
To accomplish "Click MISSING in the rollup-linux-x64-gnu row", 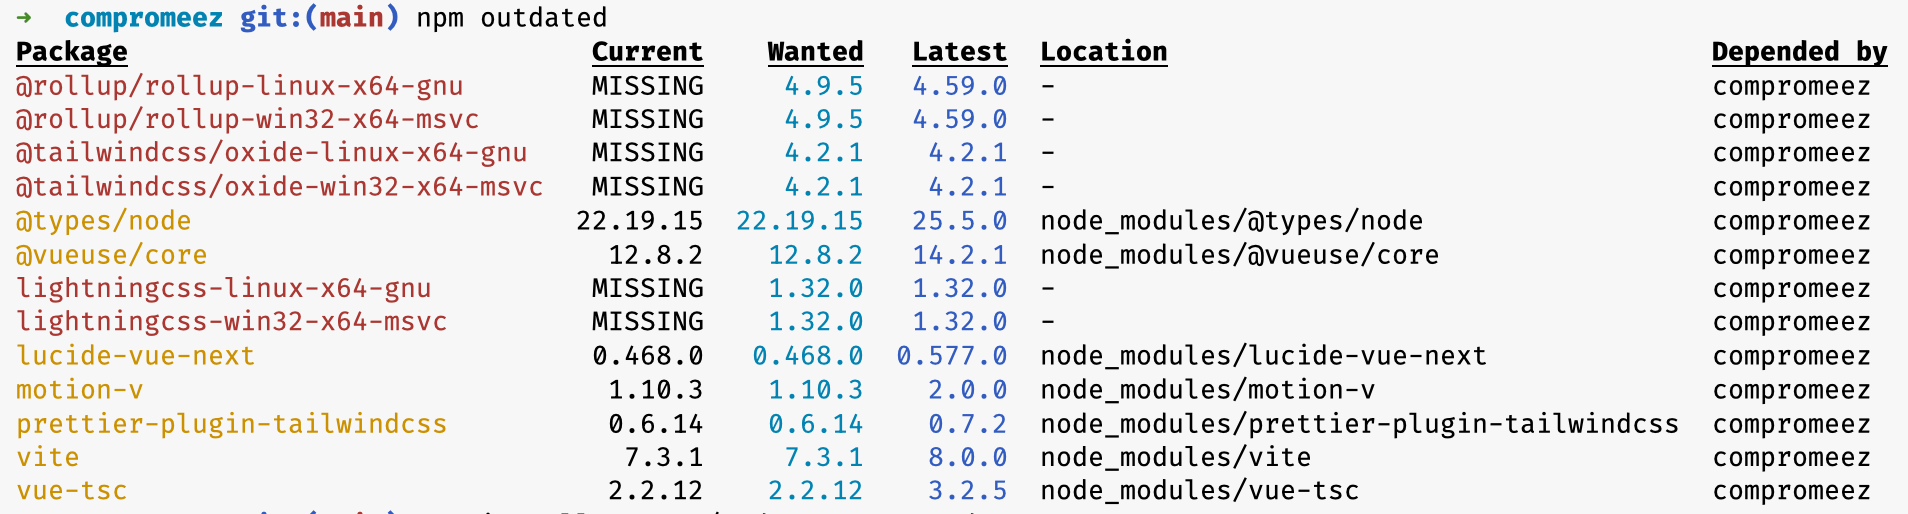I will 647,86.
